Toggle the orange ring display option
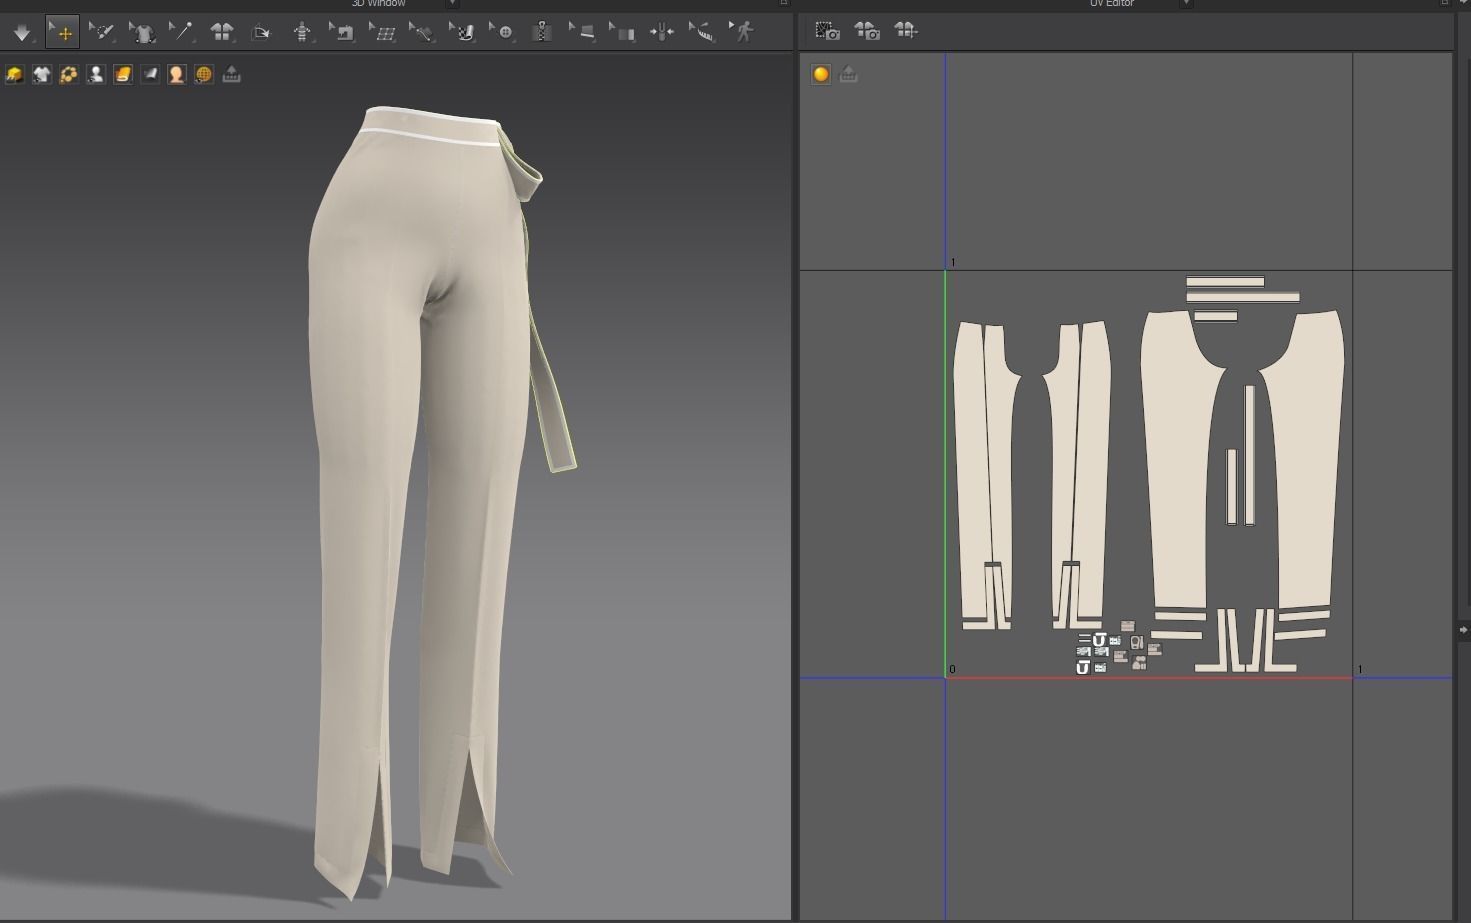Screen dimensions: 1471x923 [x=68, y=74]
